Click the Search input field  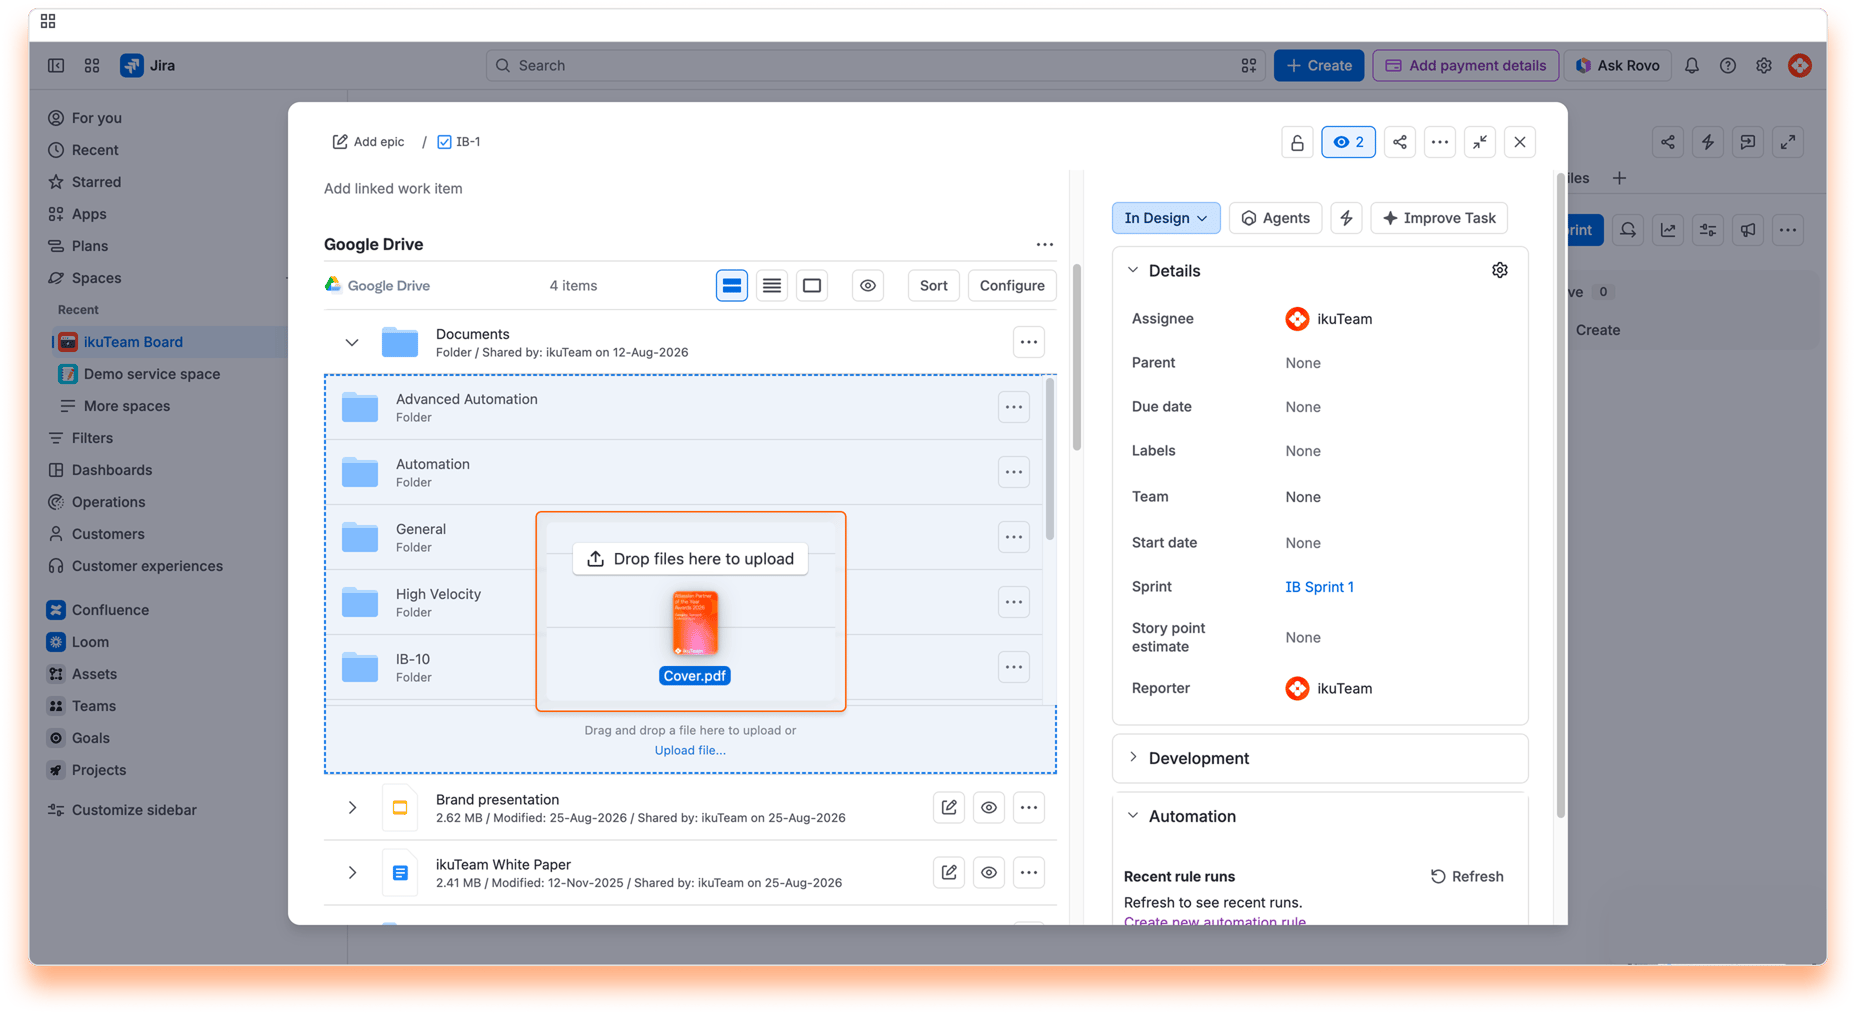coord(875,65)
